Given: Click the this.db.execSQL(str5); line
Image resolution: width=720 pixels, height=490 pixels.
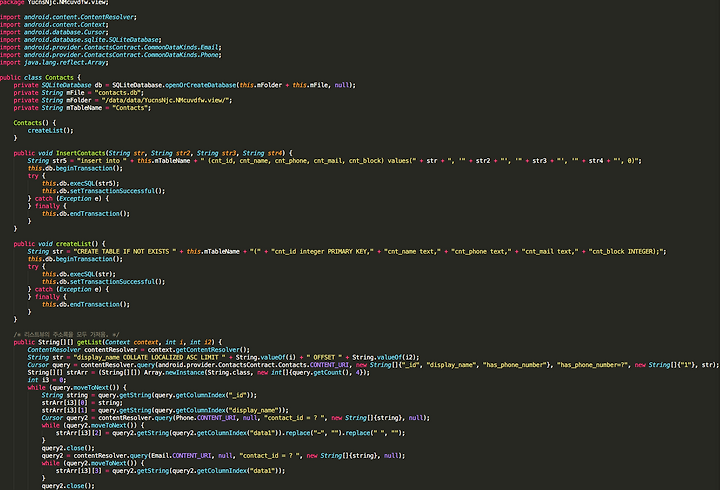Looking at the screenshot, I should coord(81,183).
